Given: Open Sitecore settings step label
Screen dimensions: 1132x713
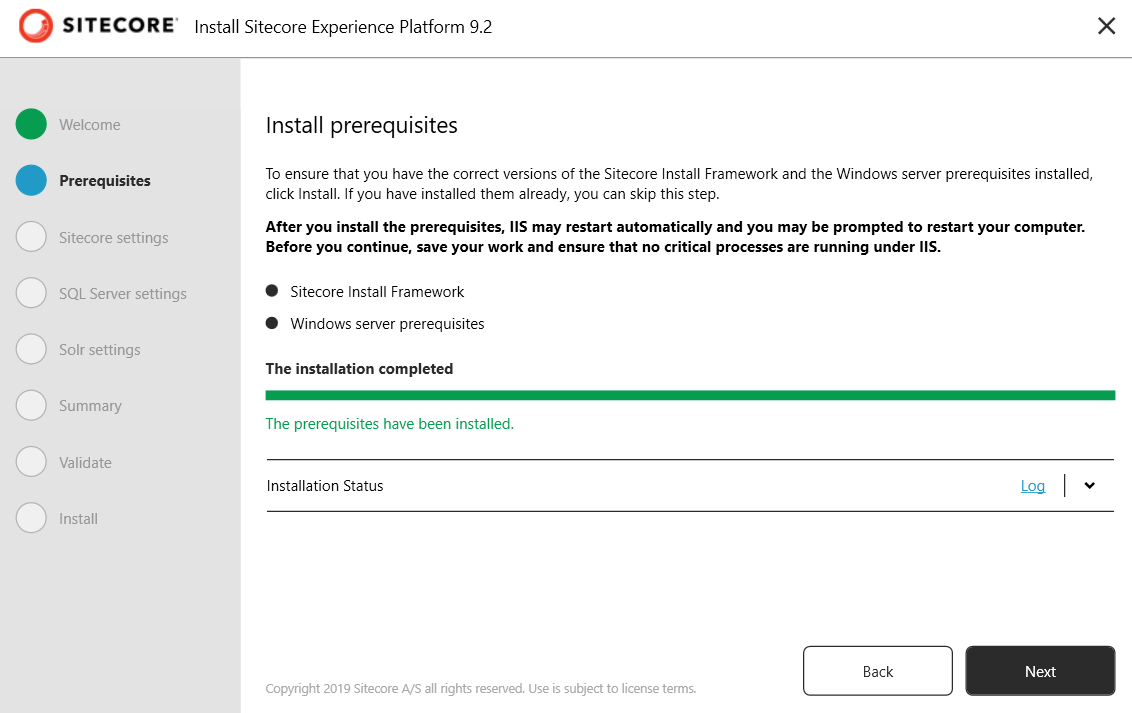Looking at the screenshot, I should 113,237.
